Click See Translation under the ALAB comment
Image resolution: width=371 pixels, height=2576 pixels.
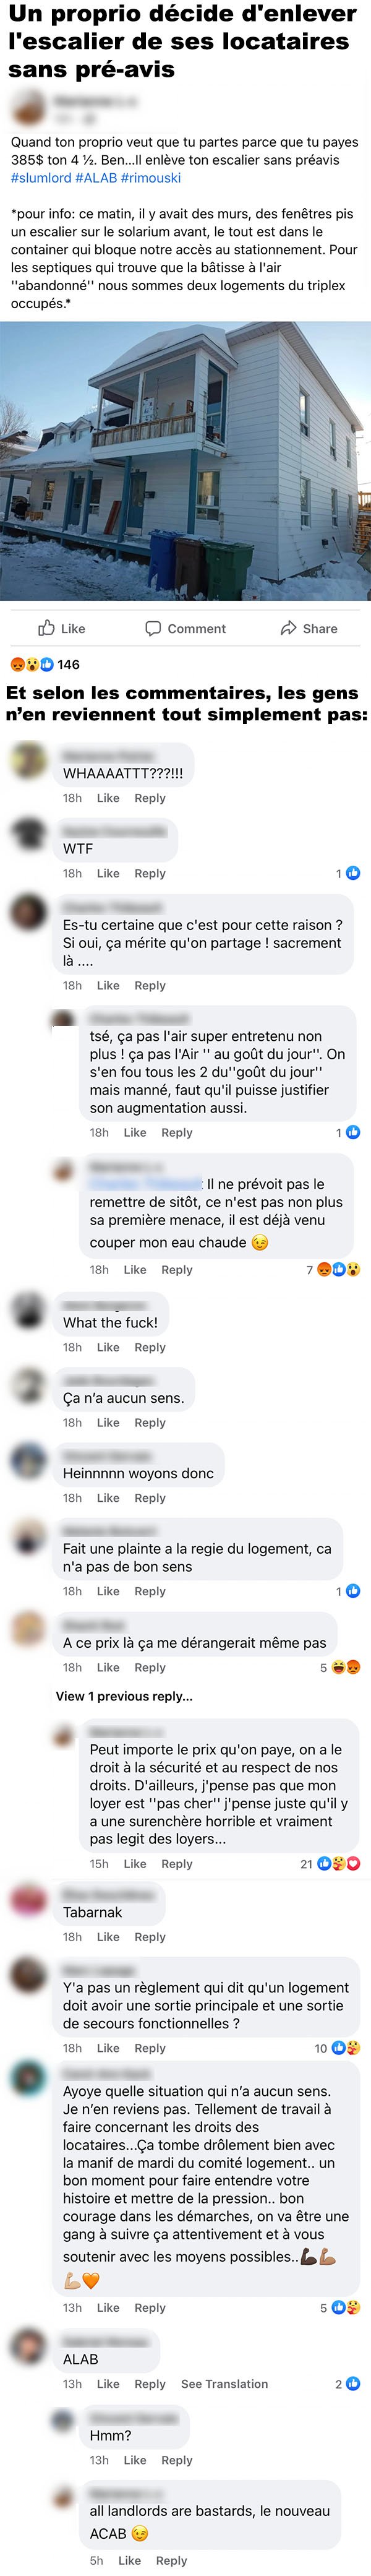click(224, 2384)
